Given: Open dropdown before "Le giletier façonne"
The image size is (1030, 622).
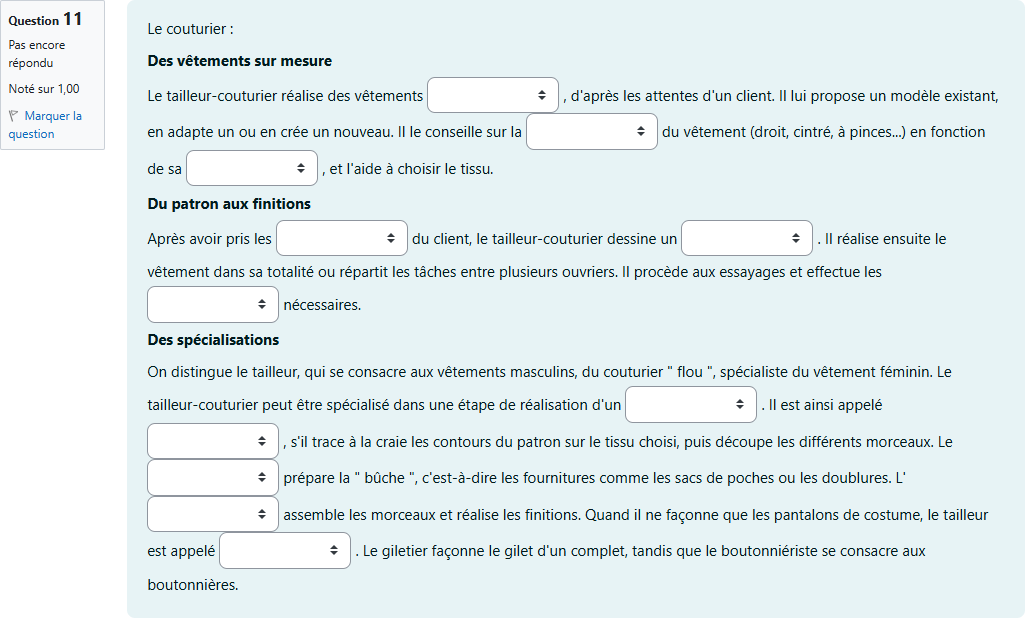Looking at the screenshot, I should [285, 550].
